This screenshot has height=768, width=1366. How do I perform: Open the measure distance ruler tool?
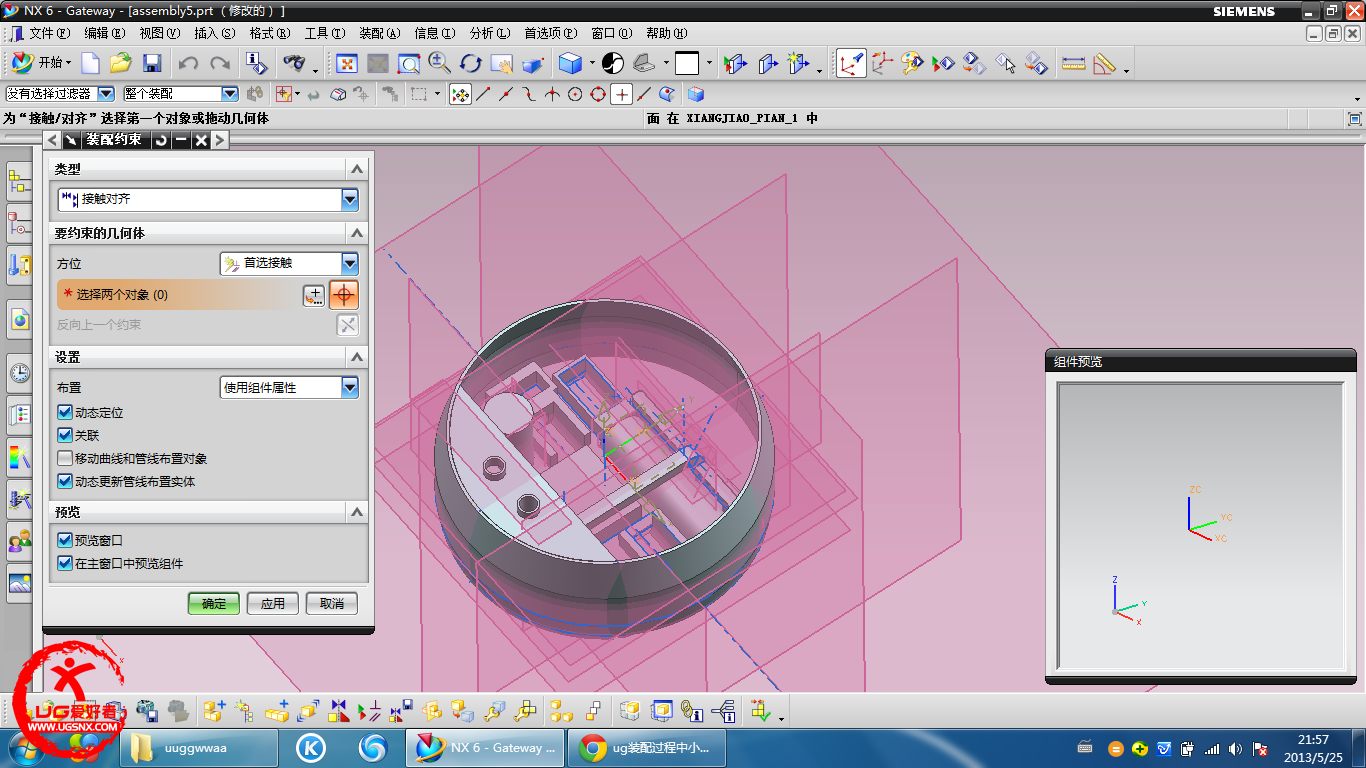click(1073, 63)
